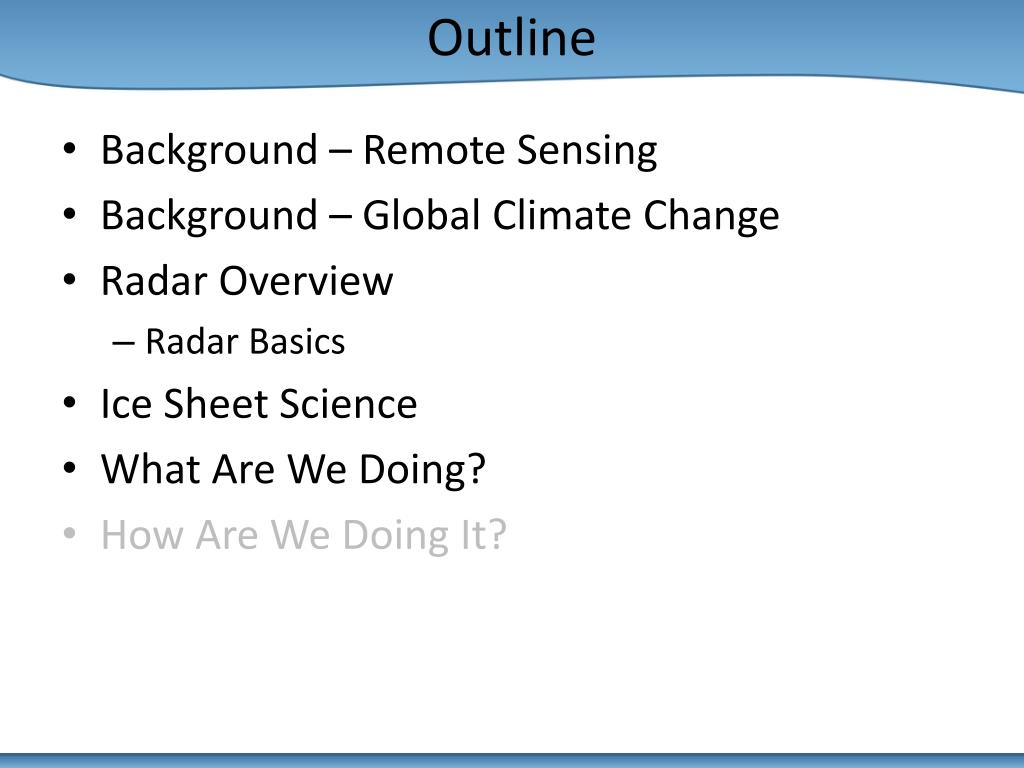Click the bullet before Background – Remote Sensing
This screenshot has height=768, width=1024.
(70, 149)
